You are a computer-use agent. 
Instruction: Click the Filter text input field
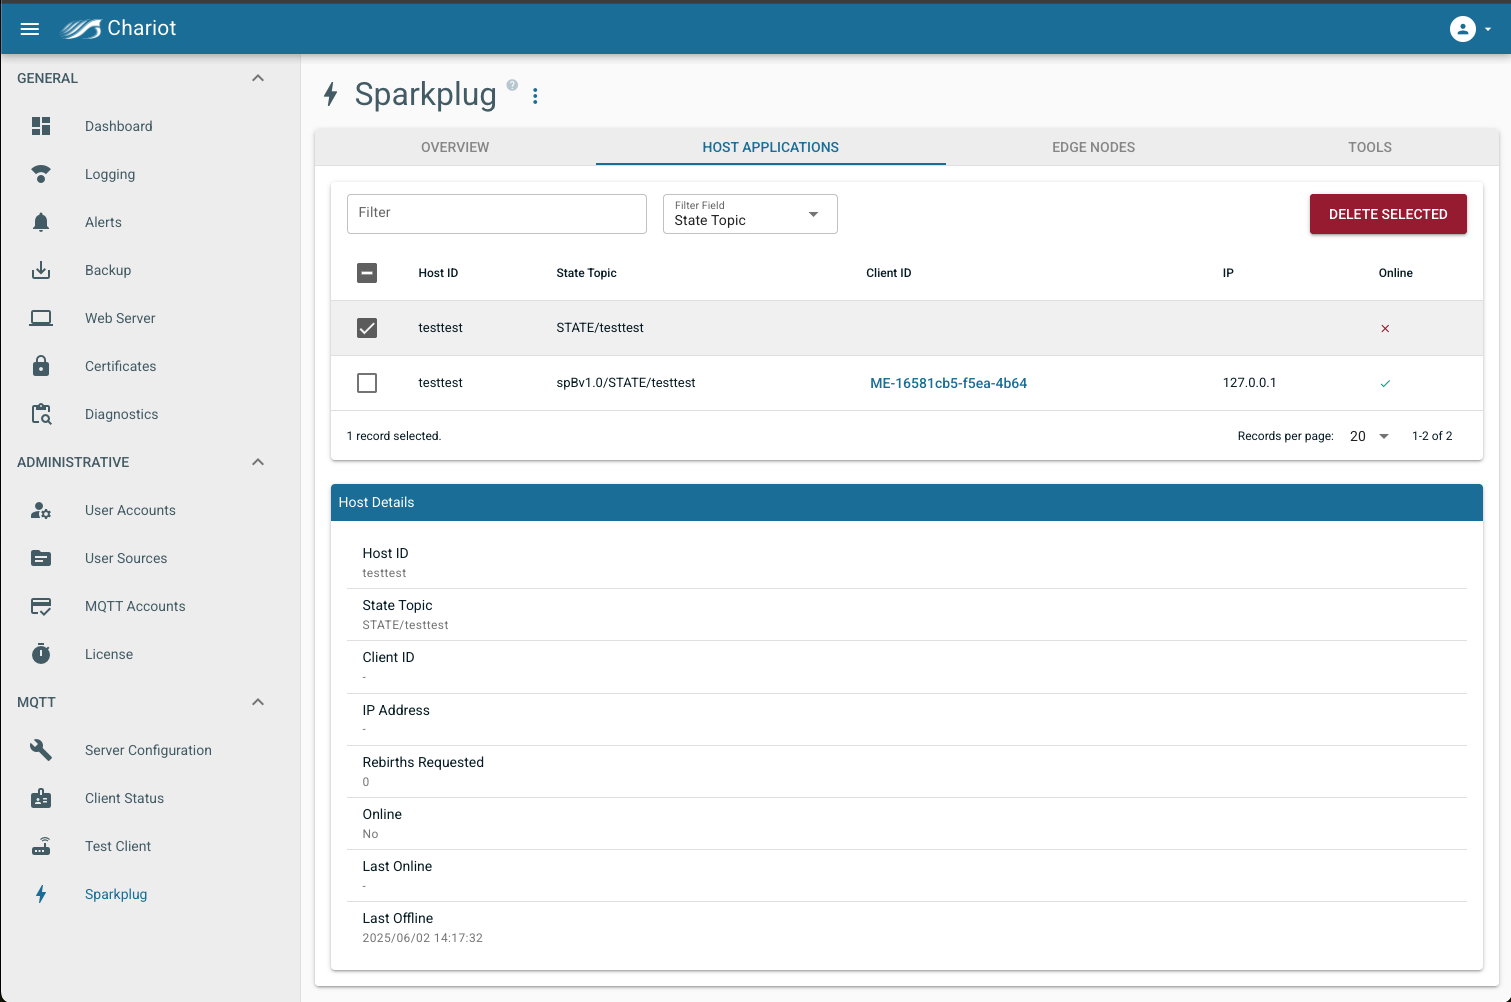coord(497,214)
